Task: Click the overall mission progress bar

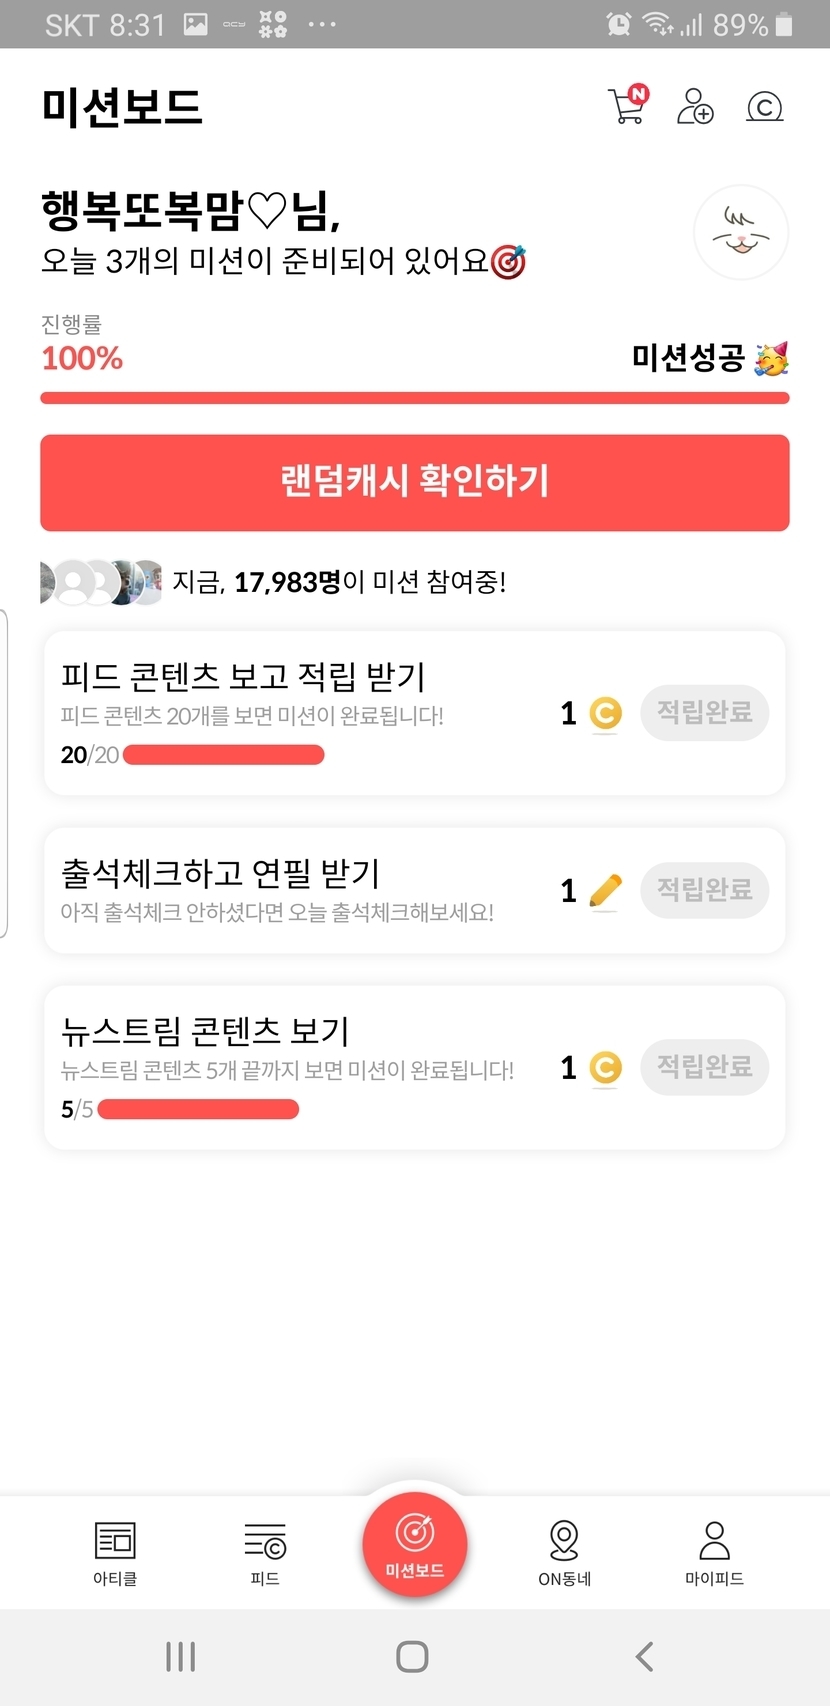Action: (415, 398)
